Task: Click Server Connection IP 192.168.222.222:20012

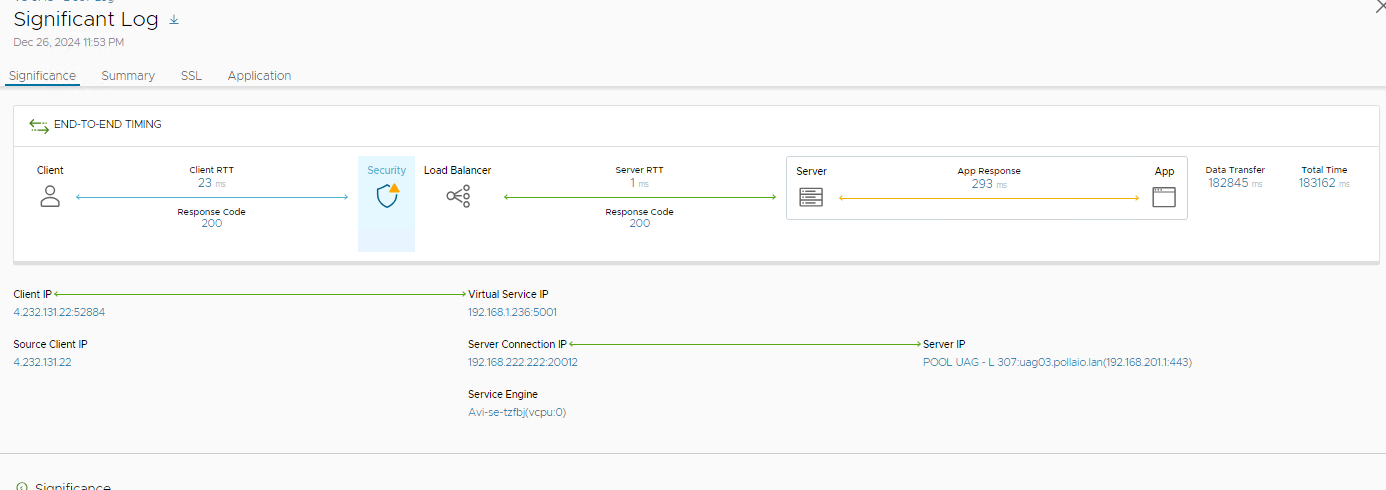Action: pos(523,362)
